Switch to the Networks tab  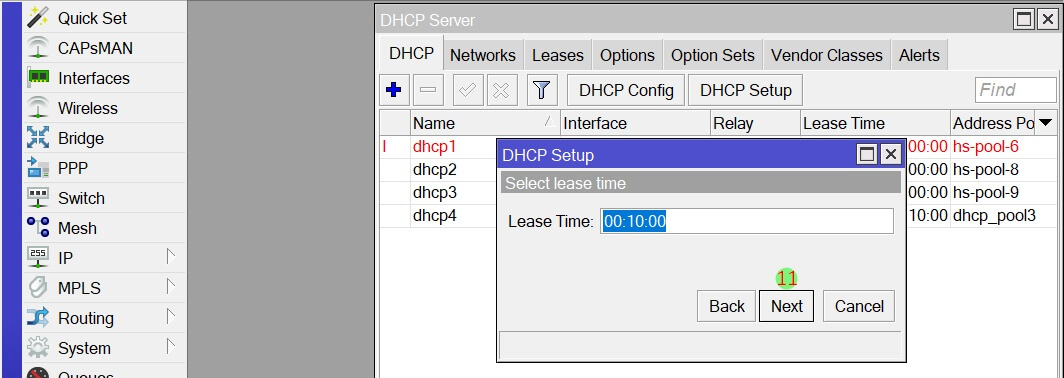(482, 55)
